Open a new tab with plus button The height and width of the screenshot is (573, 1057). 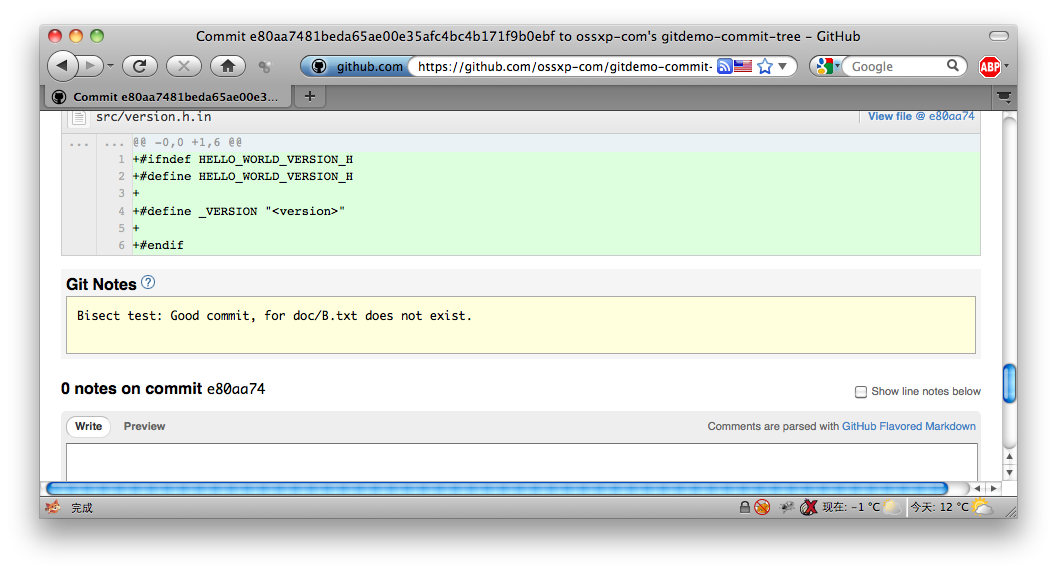(x=309, y=96)
